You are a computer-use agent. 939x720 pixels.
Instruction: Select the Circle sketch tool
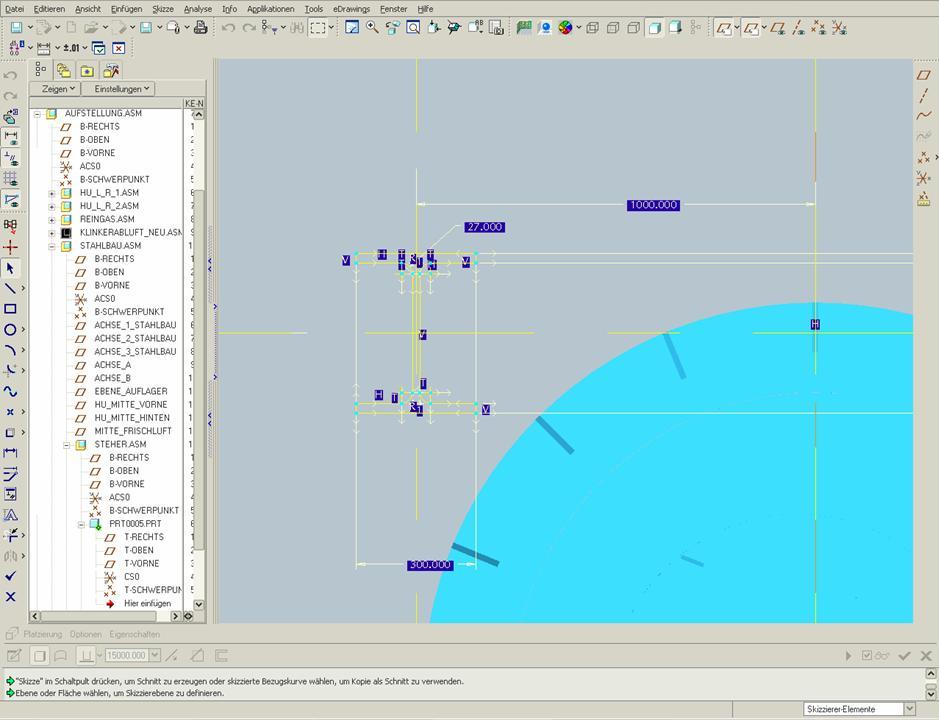click(10, 329)
